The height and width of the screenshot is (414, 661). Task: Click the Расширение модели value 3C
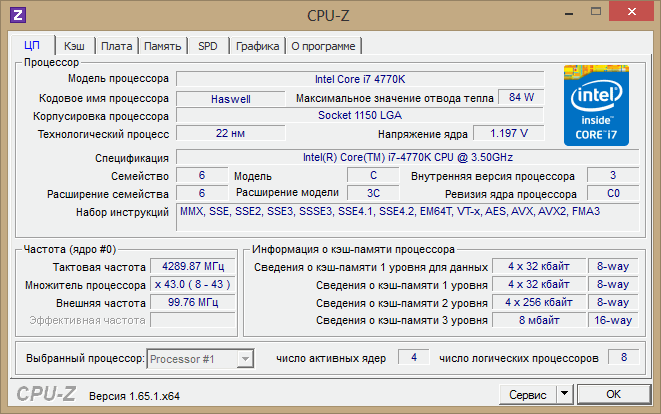(x=373, y=193)
